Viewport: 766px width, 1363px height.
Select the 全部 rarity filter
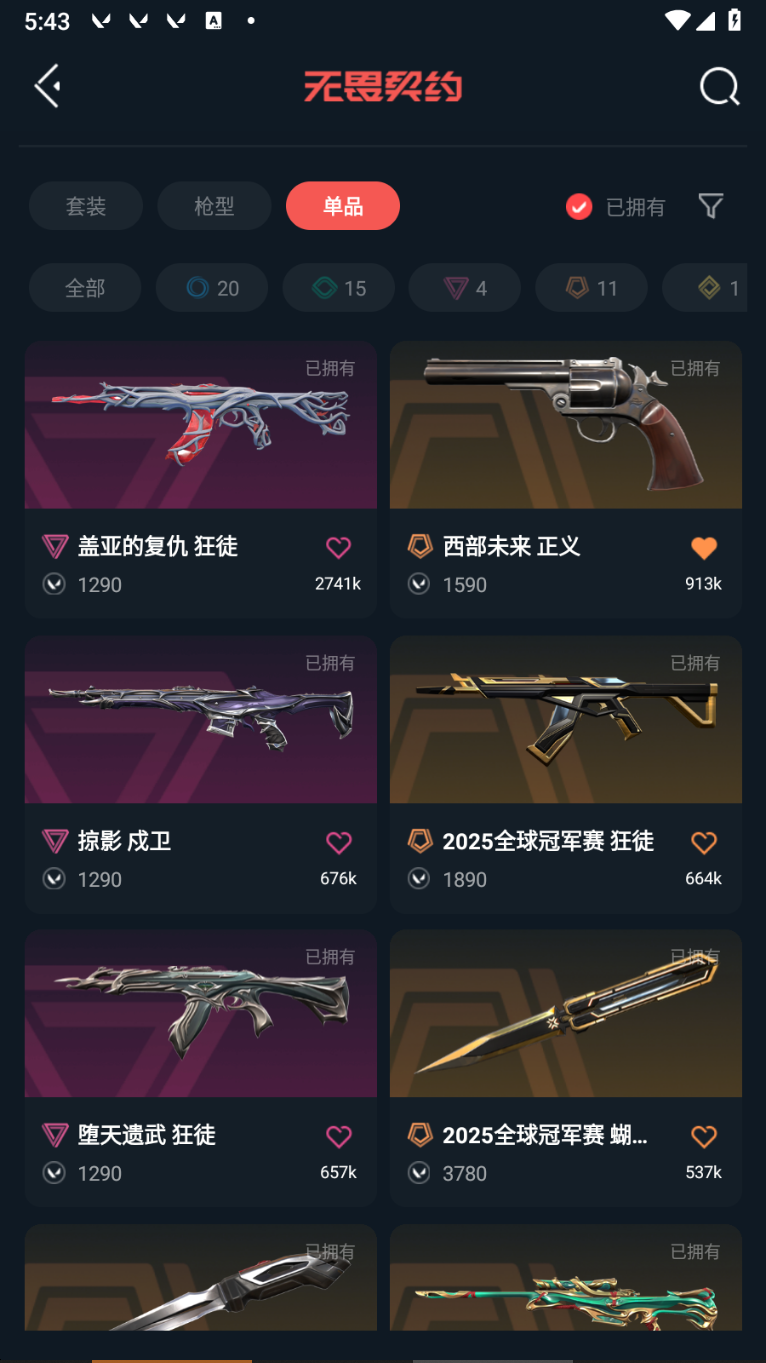click(85, 288)
